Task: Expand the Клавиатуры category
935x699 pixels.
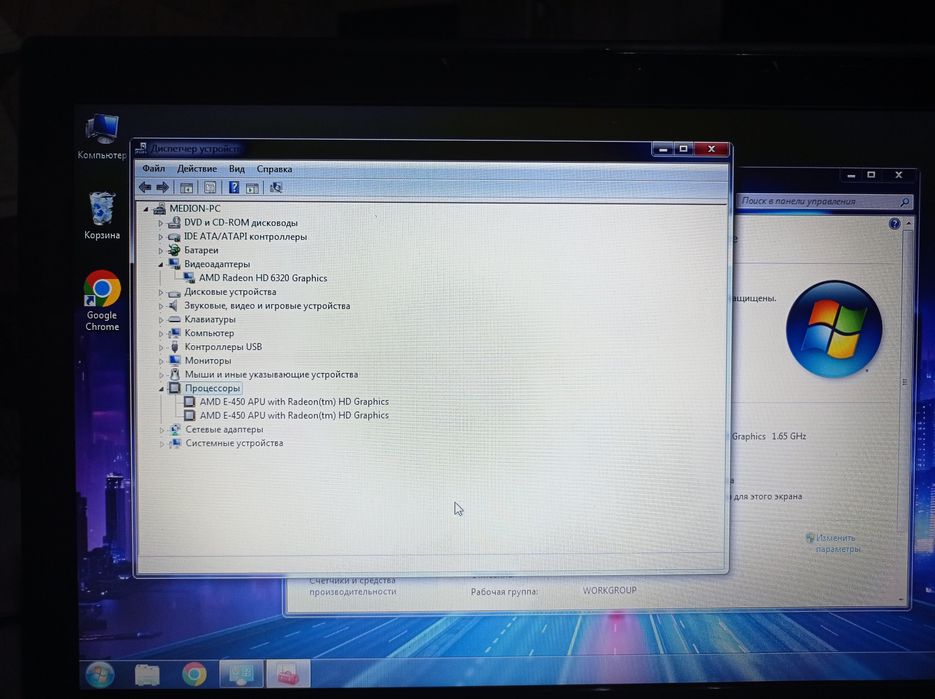Action: [160, 320]
